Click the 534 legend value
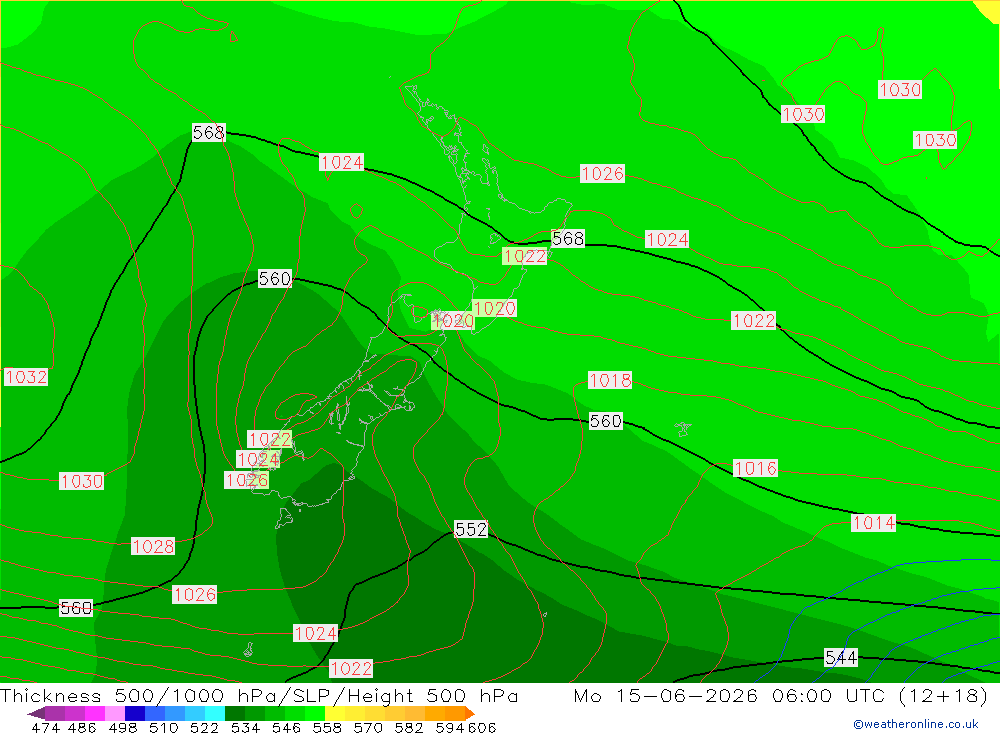The image size is (1000, 733). click(x=245, y=728)
